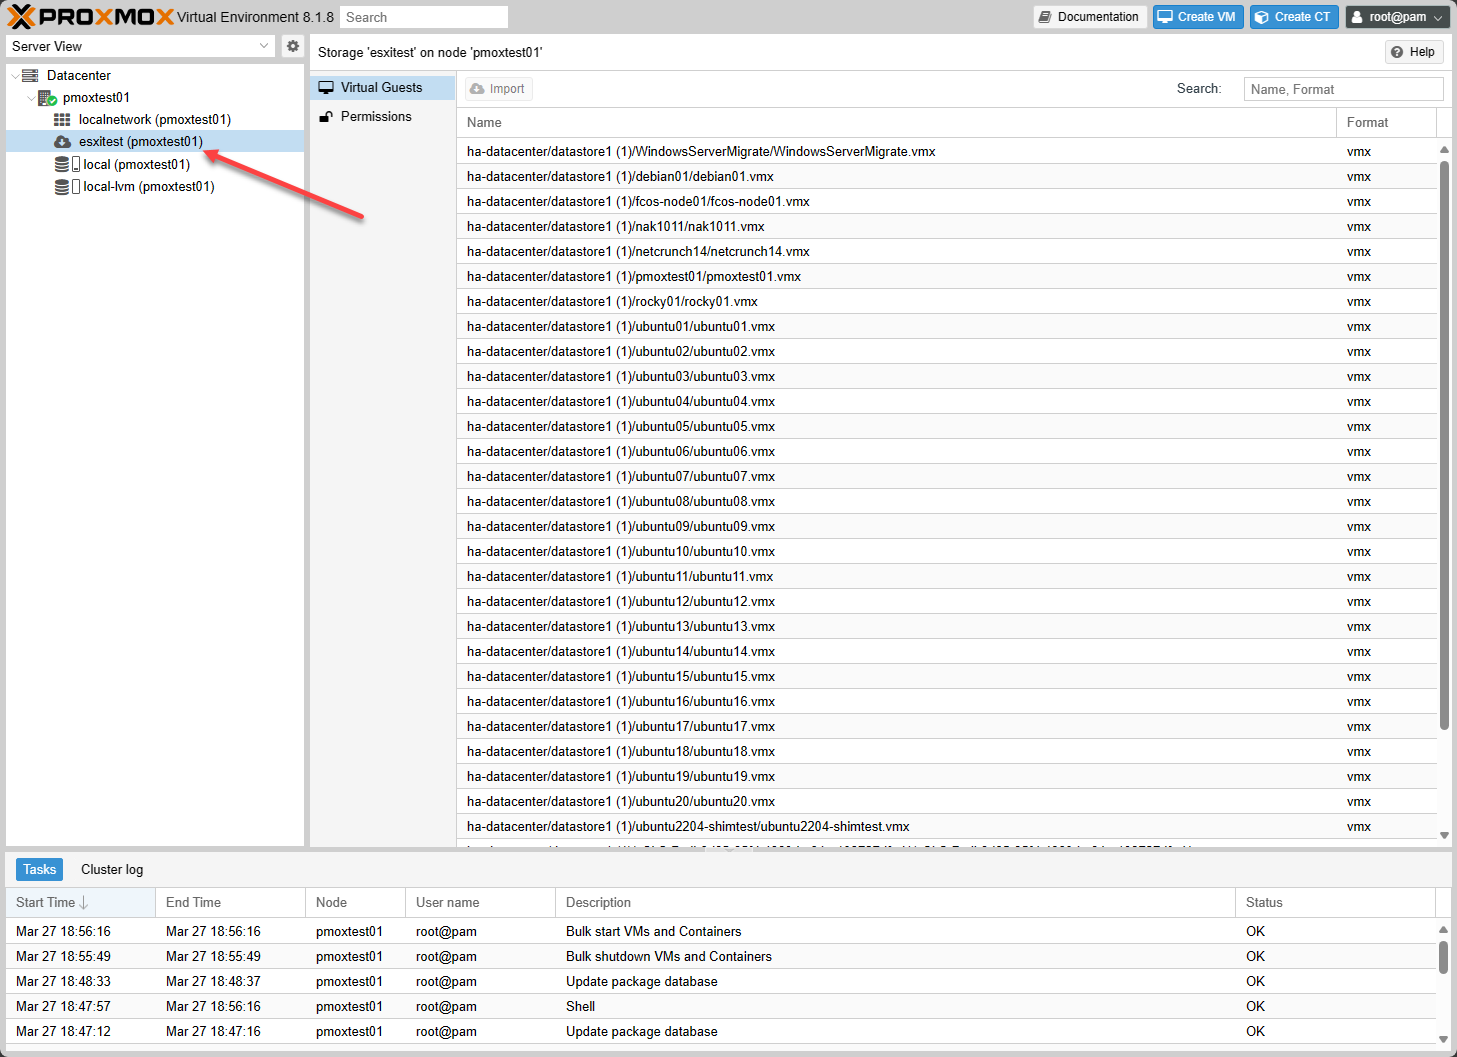Select the rocky01.vmx guest row
Image resolution: width=1457 pixels, height=1057 pixels.
pos(946,302)
